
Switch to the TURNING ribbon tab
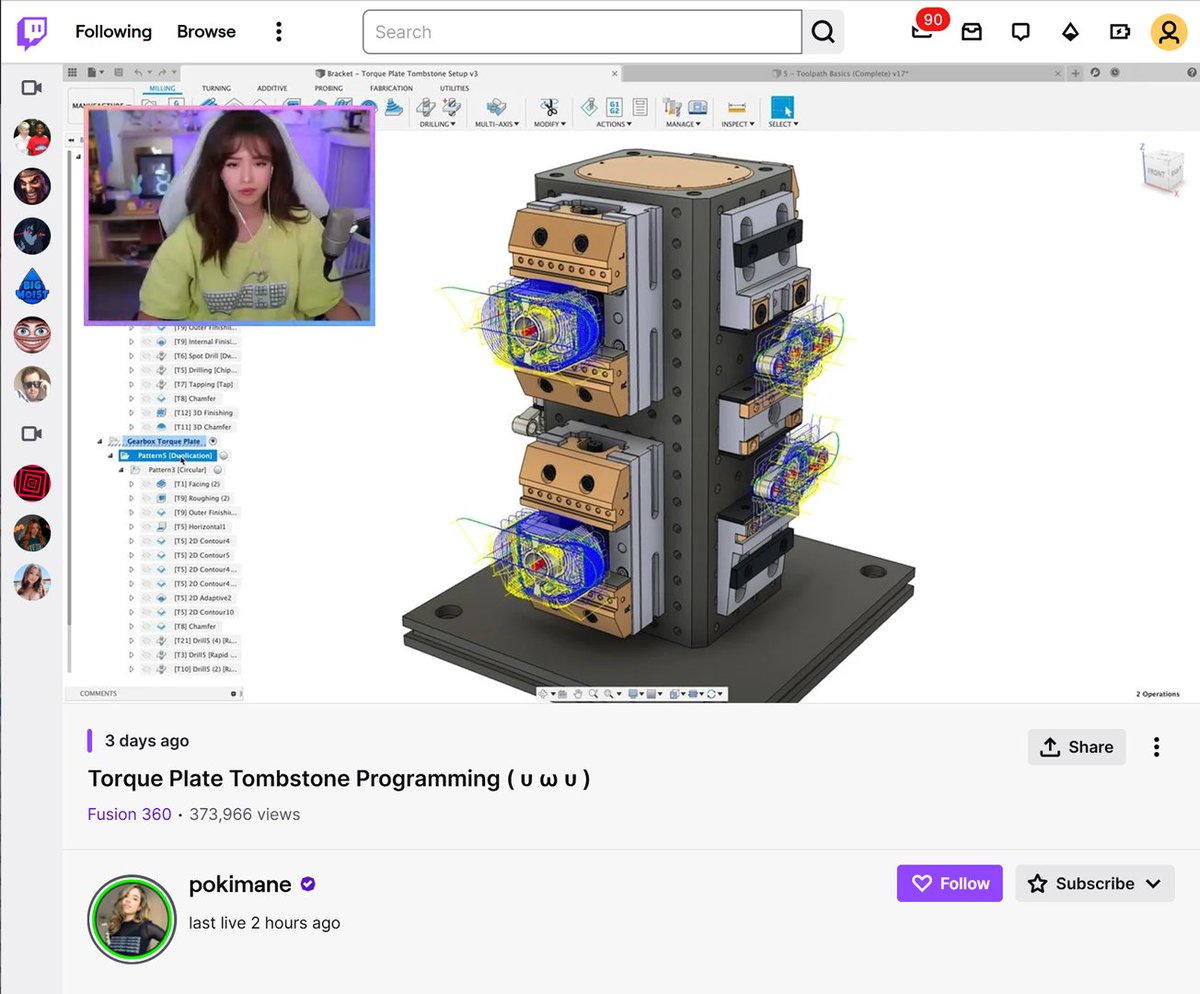click(216, 88)
